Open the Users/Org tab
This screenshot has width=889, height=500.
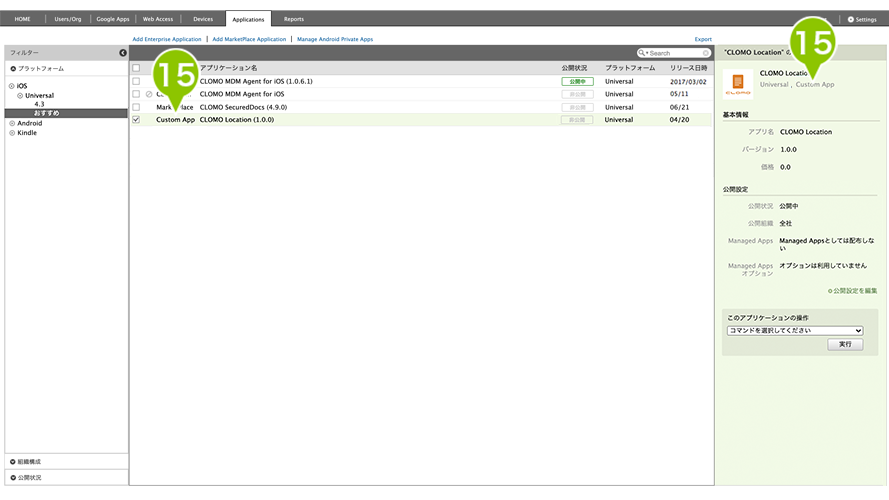point(67,19)
